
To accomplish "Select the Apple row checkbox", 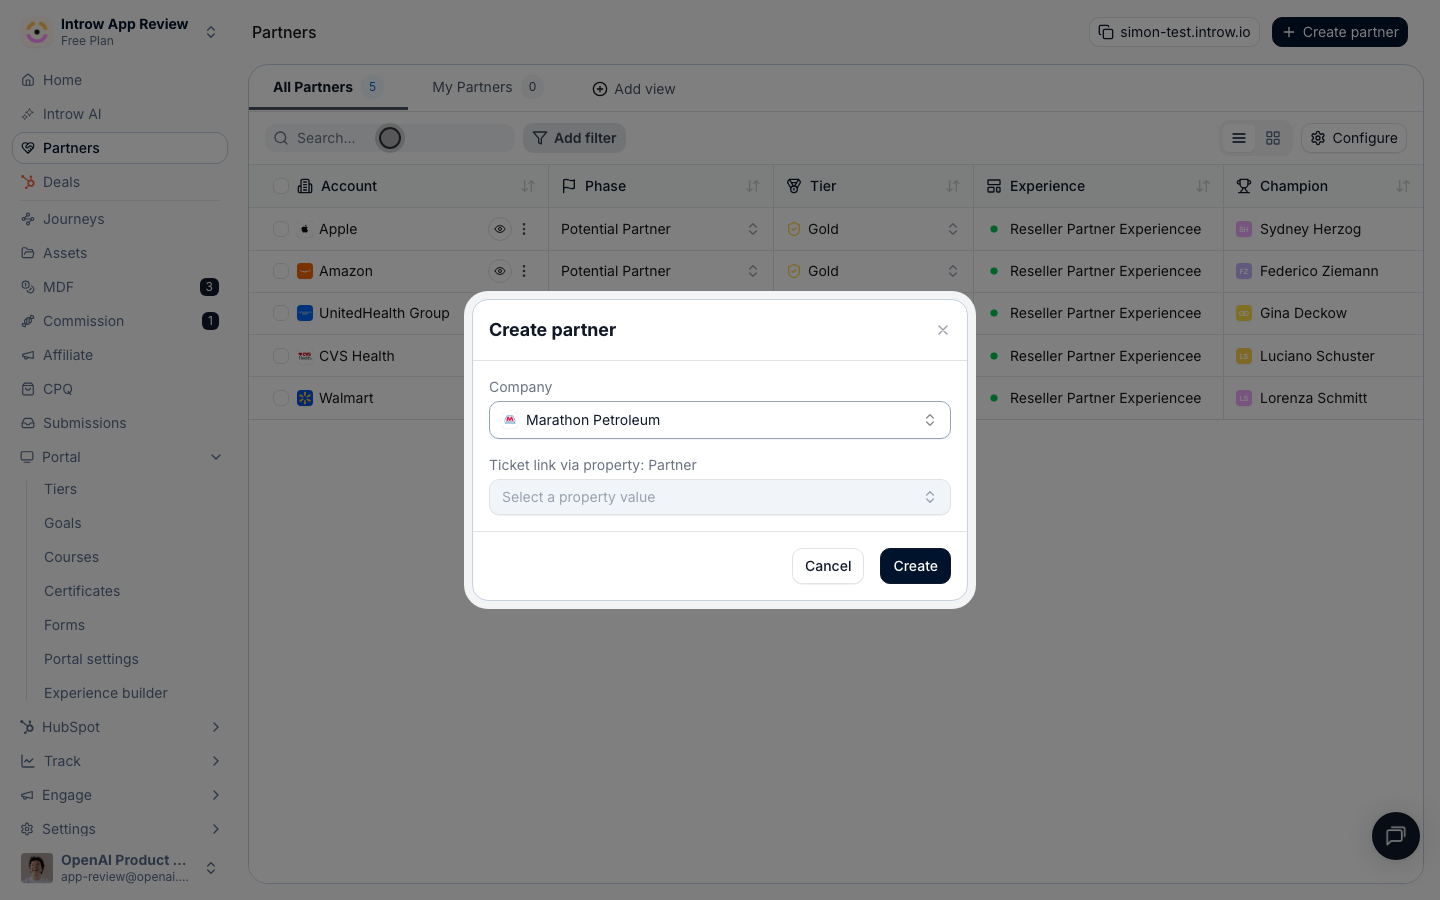I will click(x=281, y=229).
